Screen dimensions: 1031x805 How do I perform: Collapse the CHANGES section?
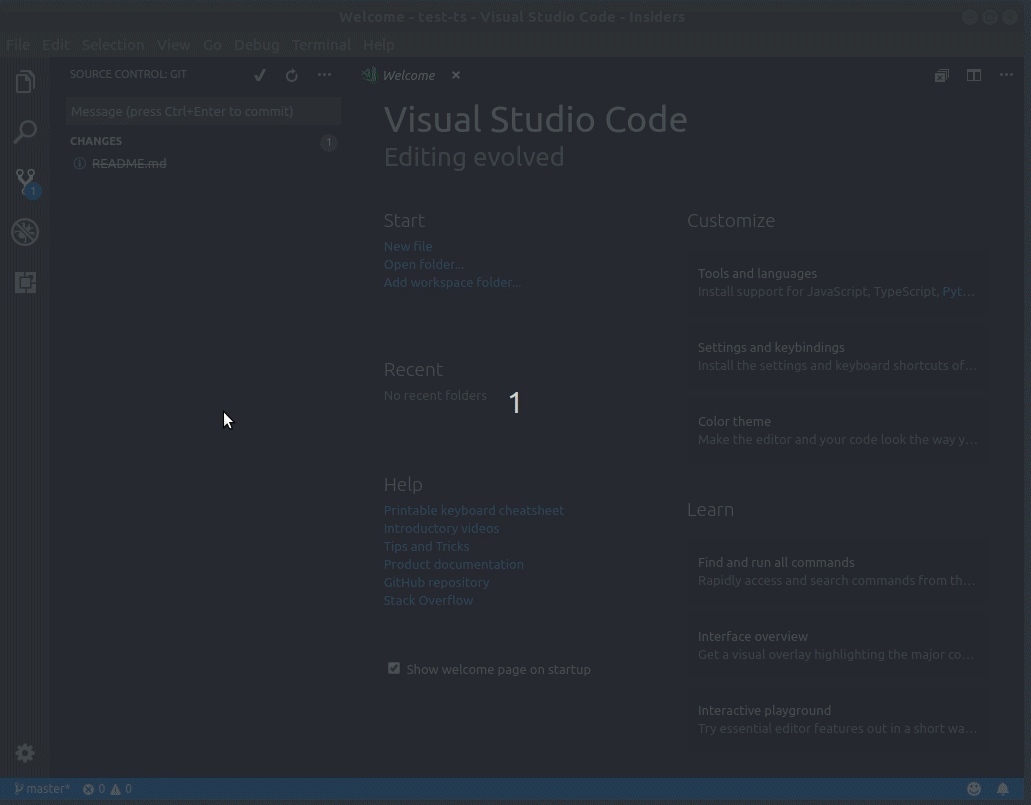[x=96, y=141]
